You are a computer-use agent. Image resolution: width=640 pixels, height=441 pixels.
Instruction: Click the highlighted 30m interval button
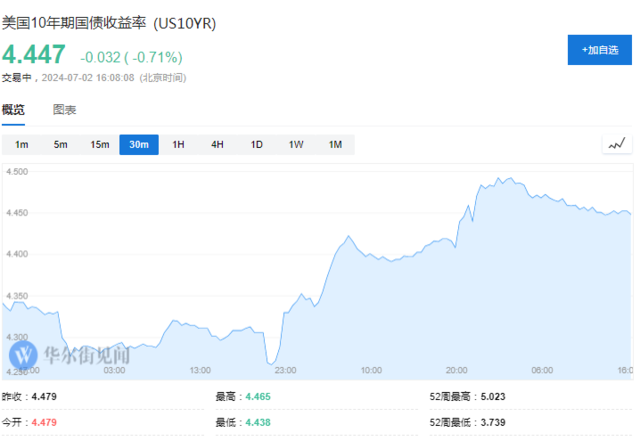(x=139, y=145)
